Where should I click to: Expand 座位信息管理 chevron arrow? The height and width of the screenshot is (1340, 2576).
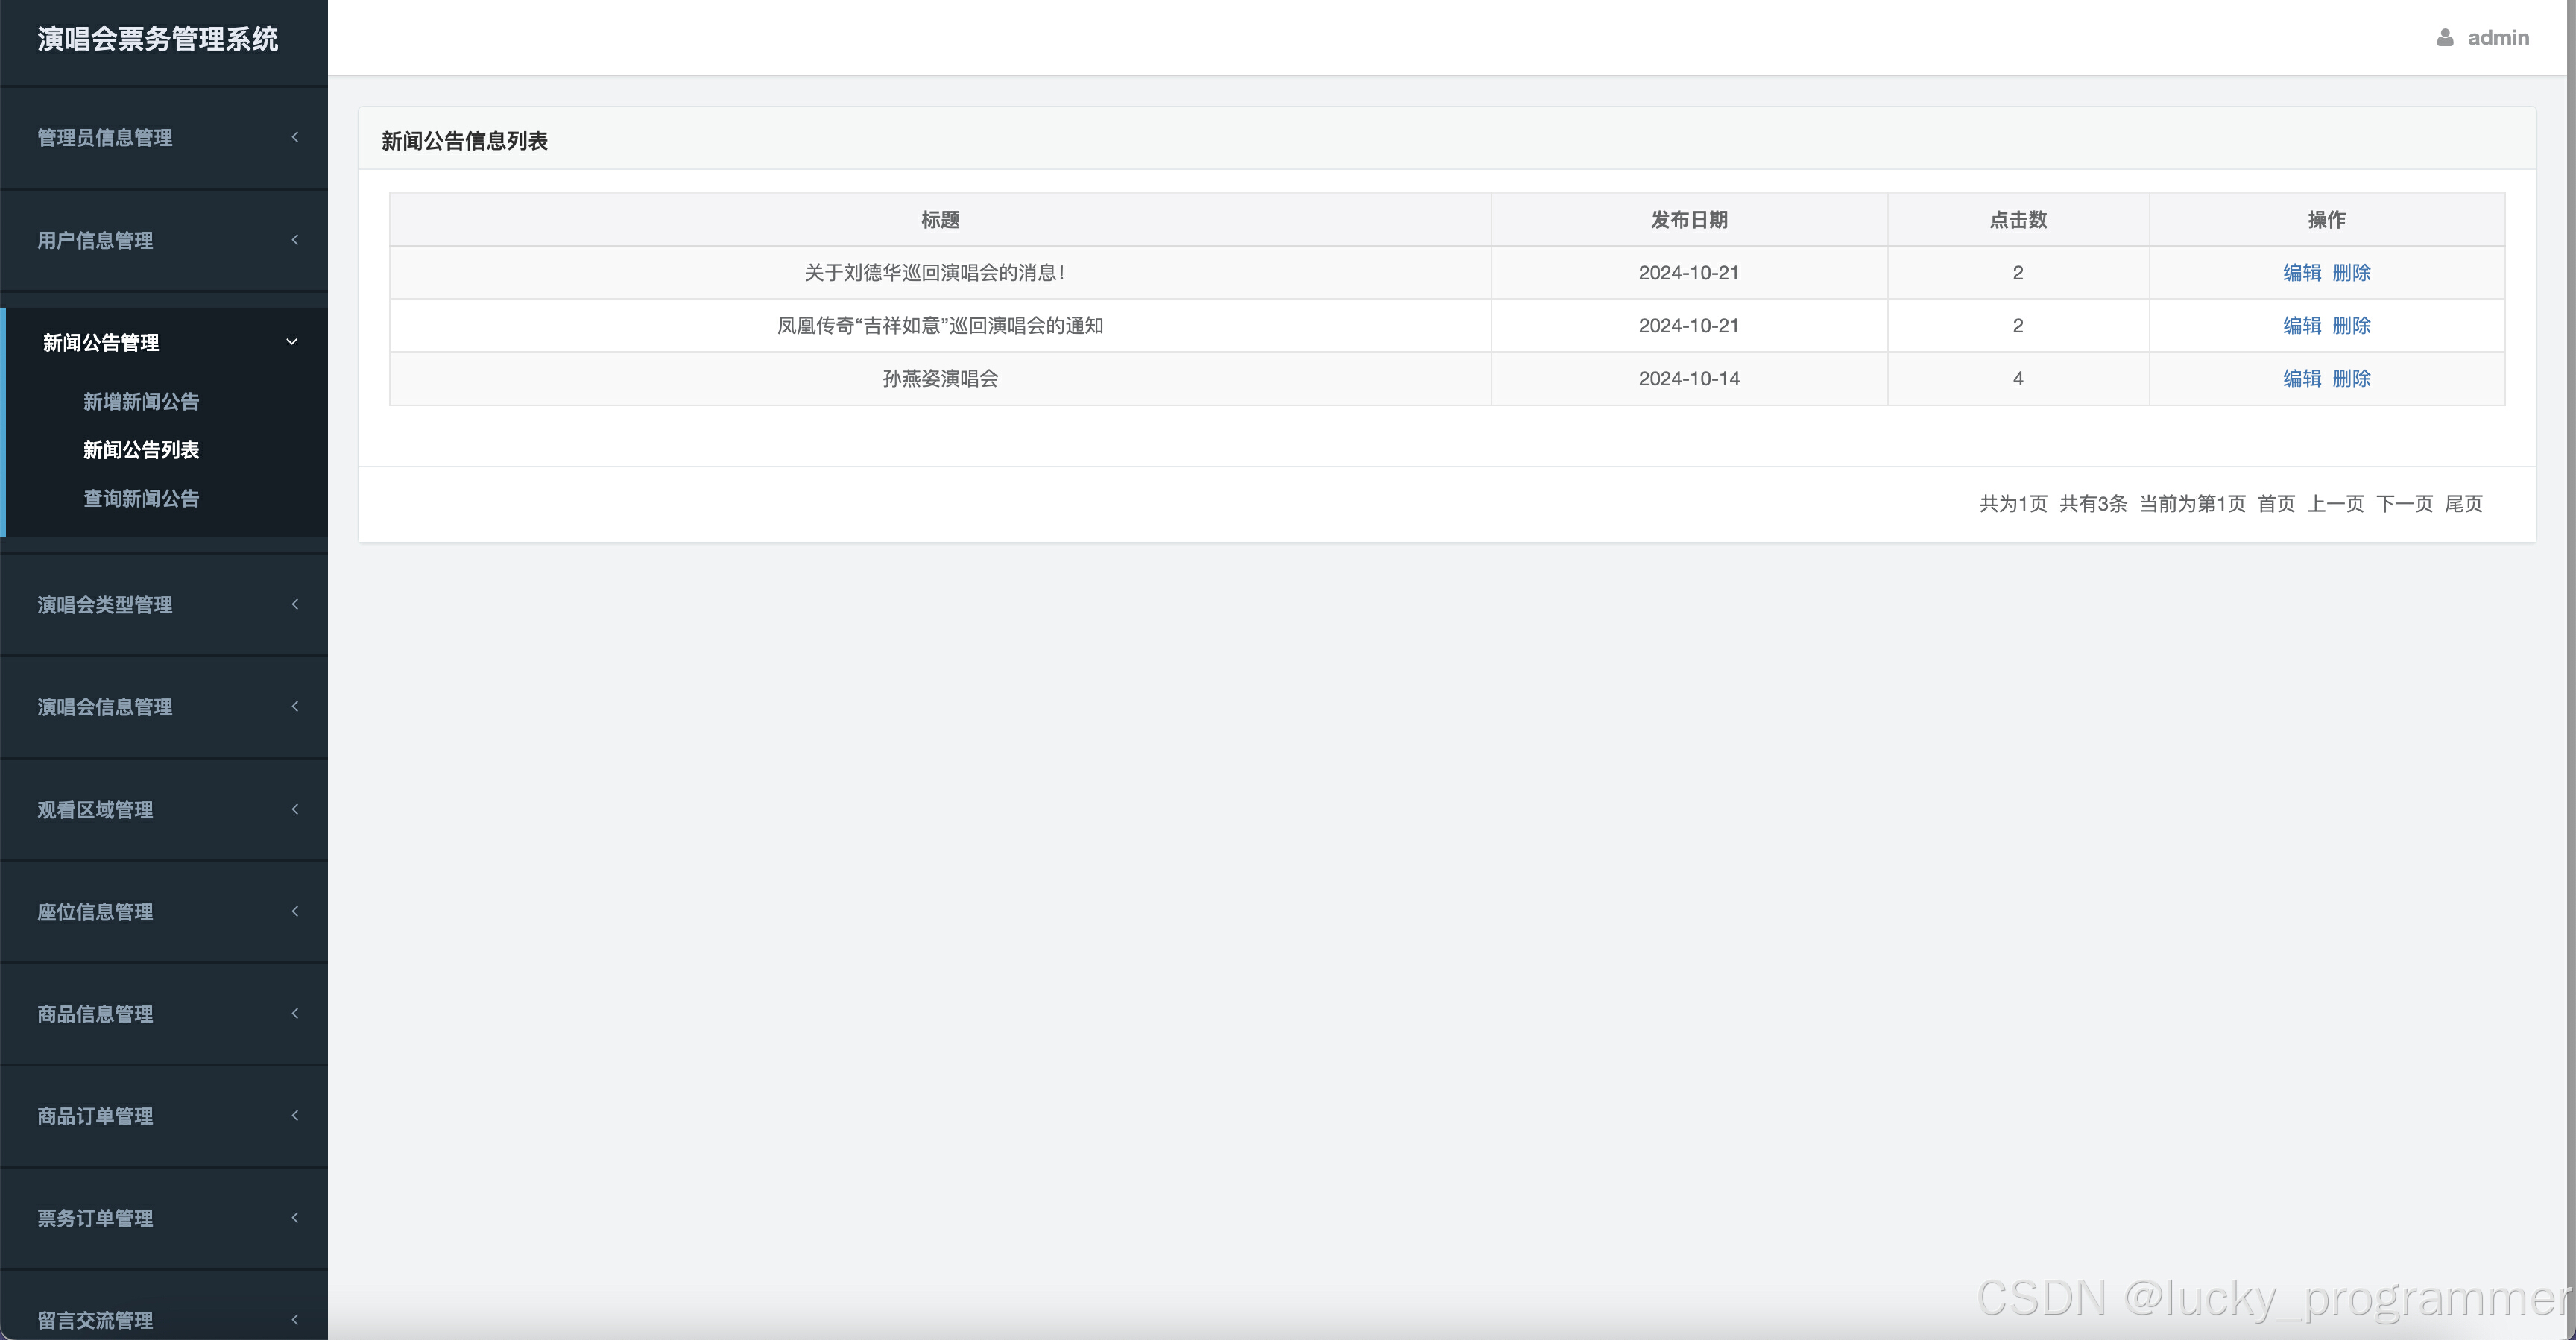pos(295,911)
